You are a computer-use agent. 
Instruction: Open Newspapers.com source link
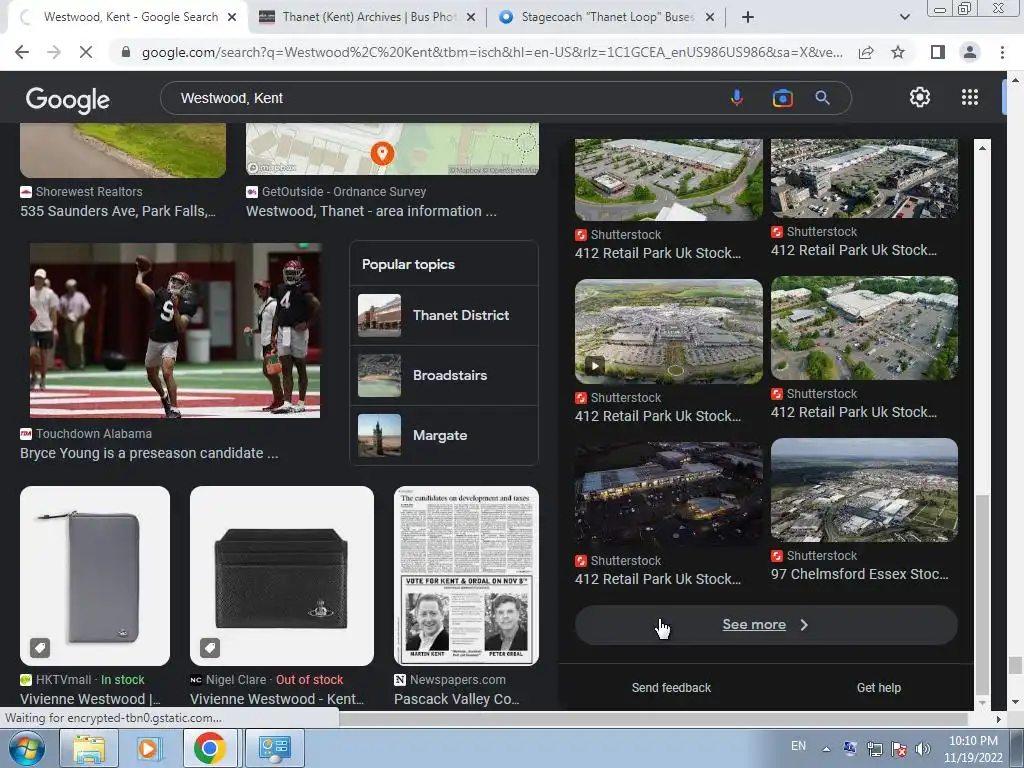tap(458, 680)
